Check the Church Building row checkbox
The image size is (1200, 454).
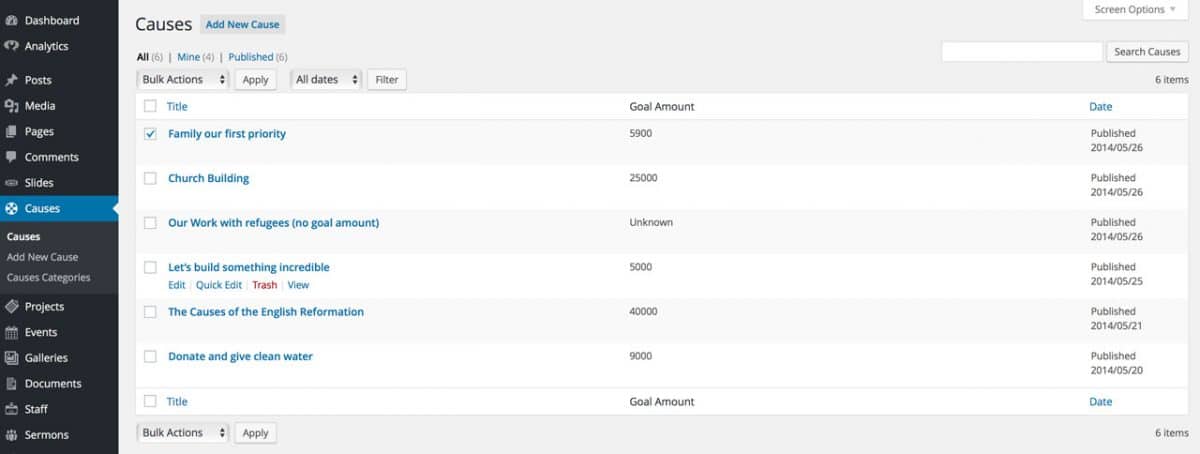click(150, 178)
